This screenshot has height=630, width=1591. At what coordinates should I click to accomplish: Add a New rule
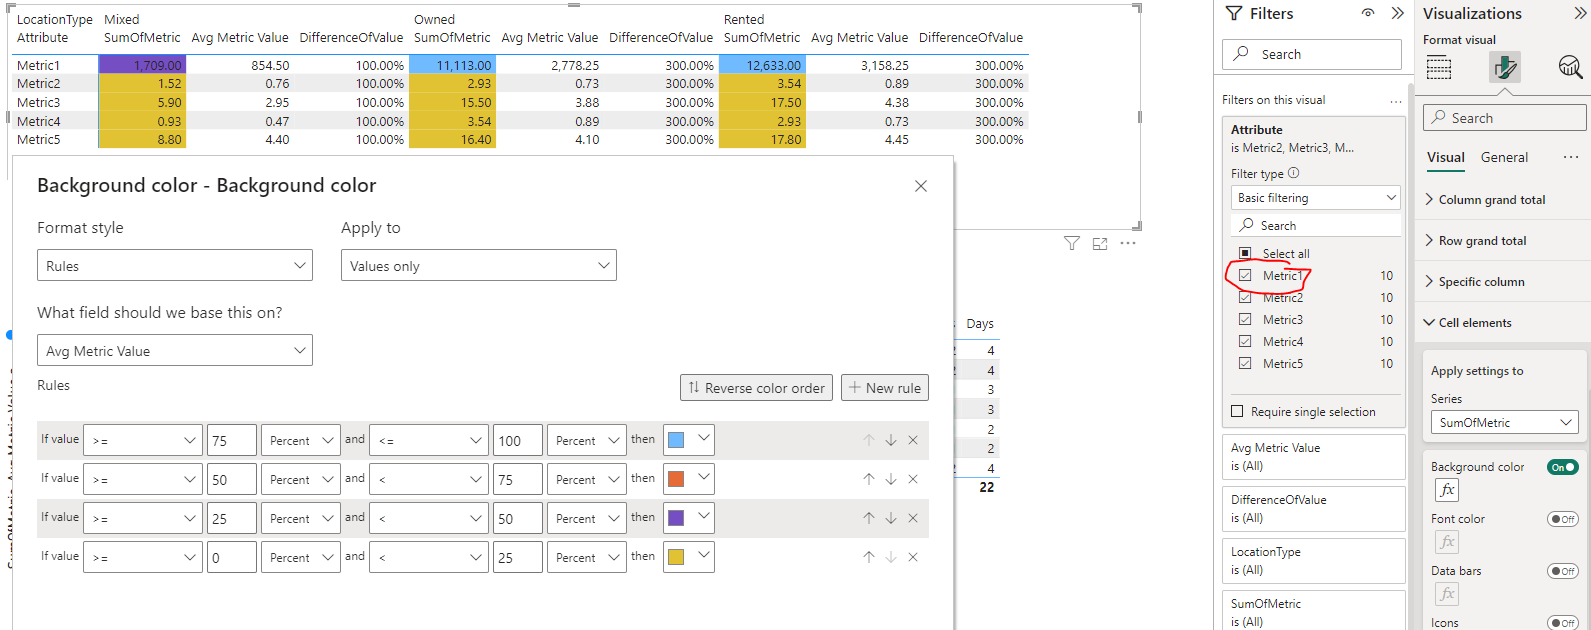pos(885,388)
